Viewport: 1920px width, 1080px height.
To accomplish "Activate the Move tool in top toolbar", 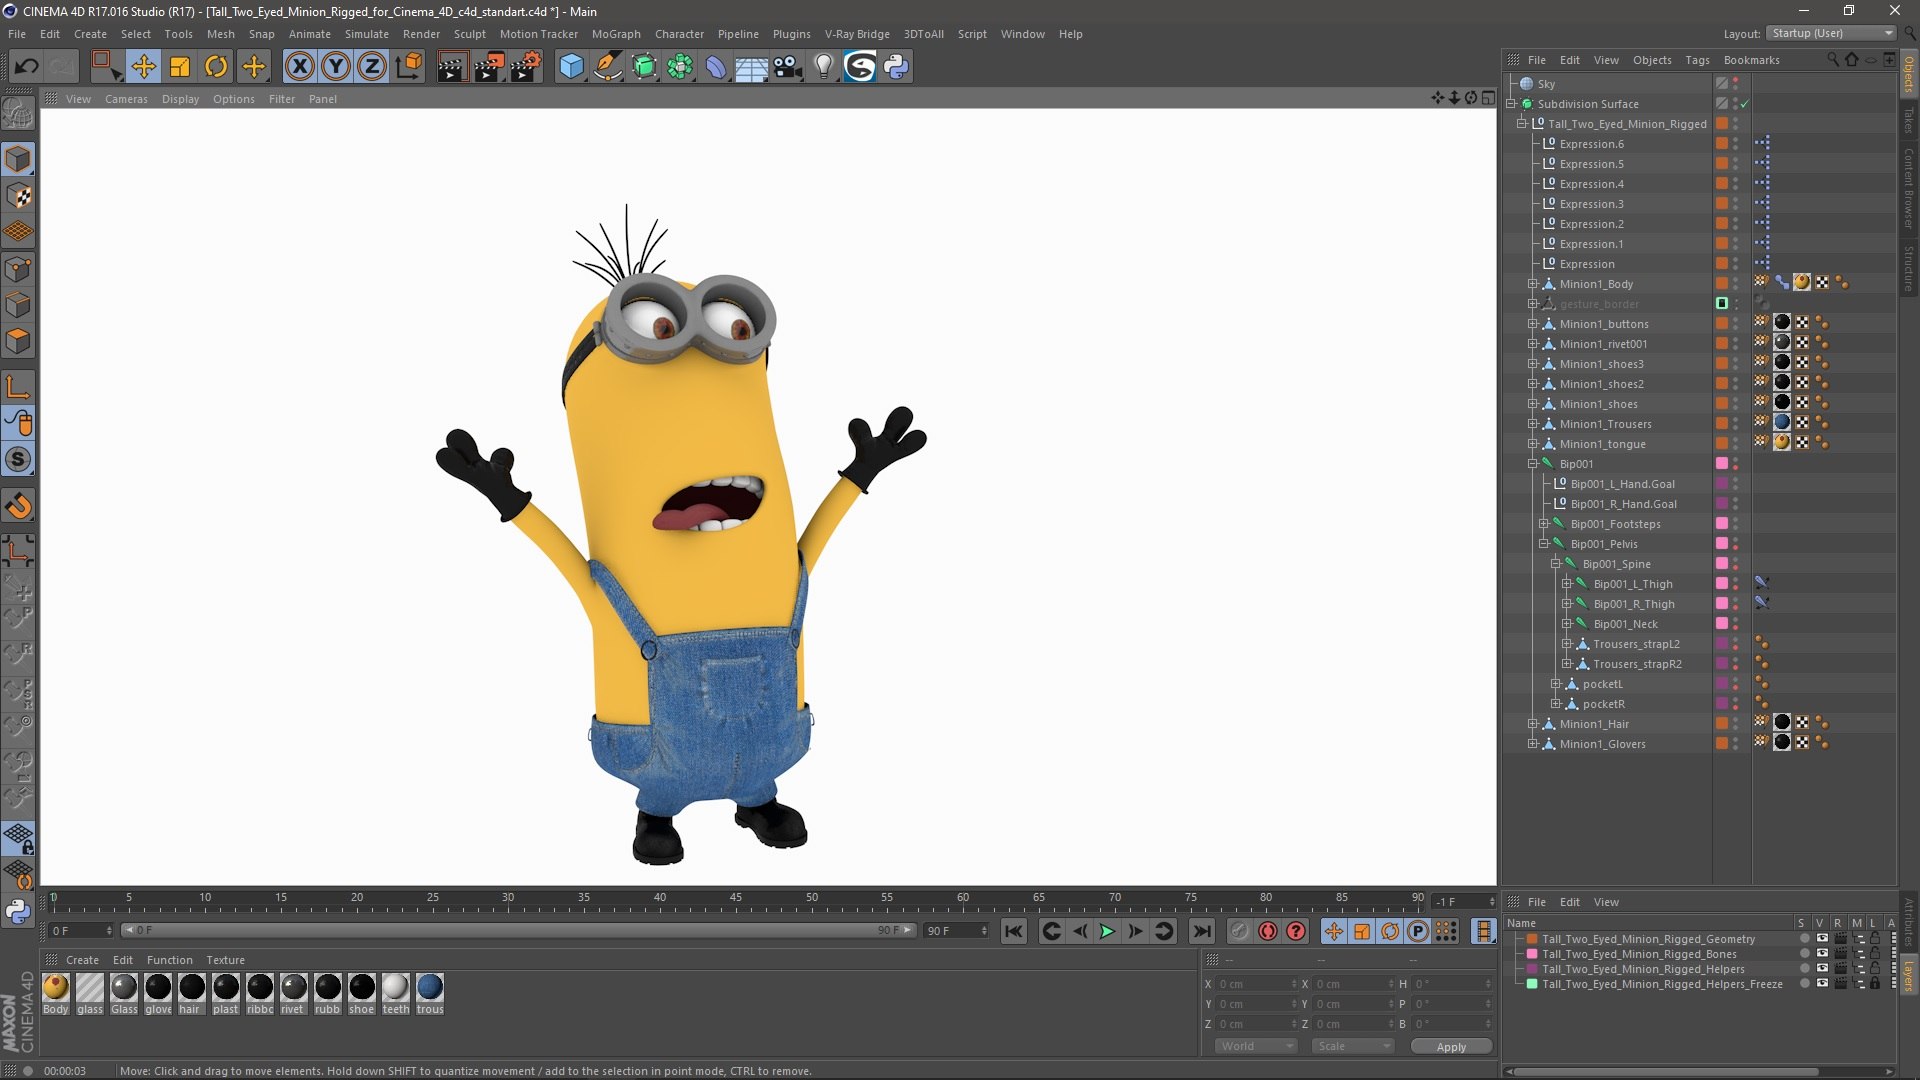I will (143, 67).
